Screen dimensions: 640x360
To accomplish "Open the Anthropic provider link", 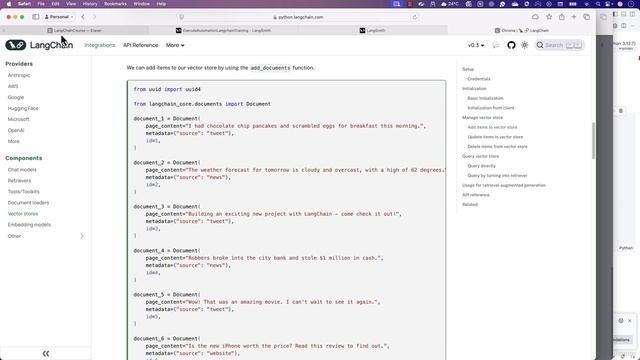I will 19,75.
